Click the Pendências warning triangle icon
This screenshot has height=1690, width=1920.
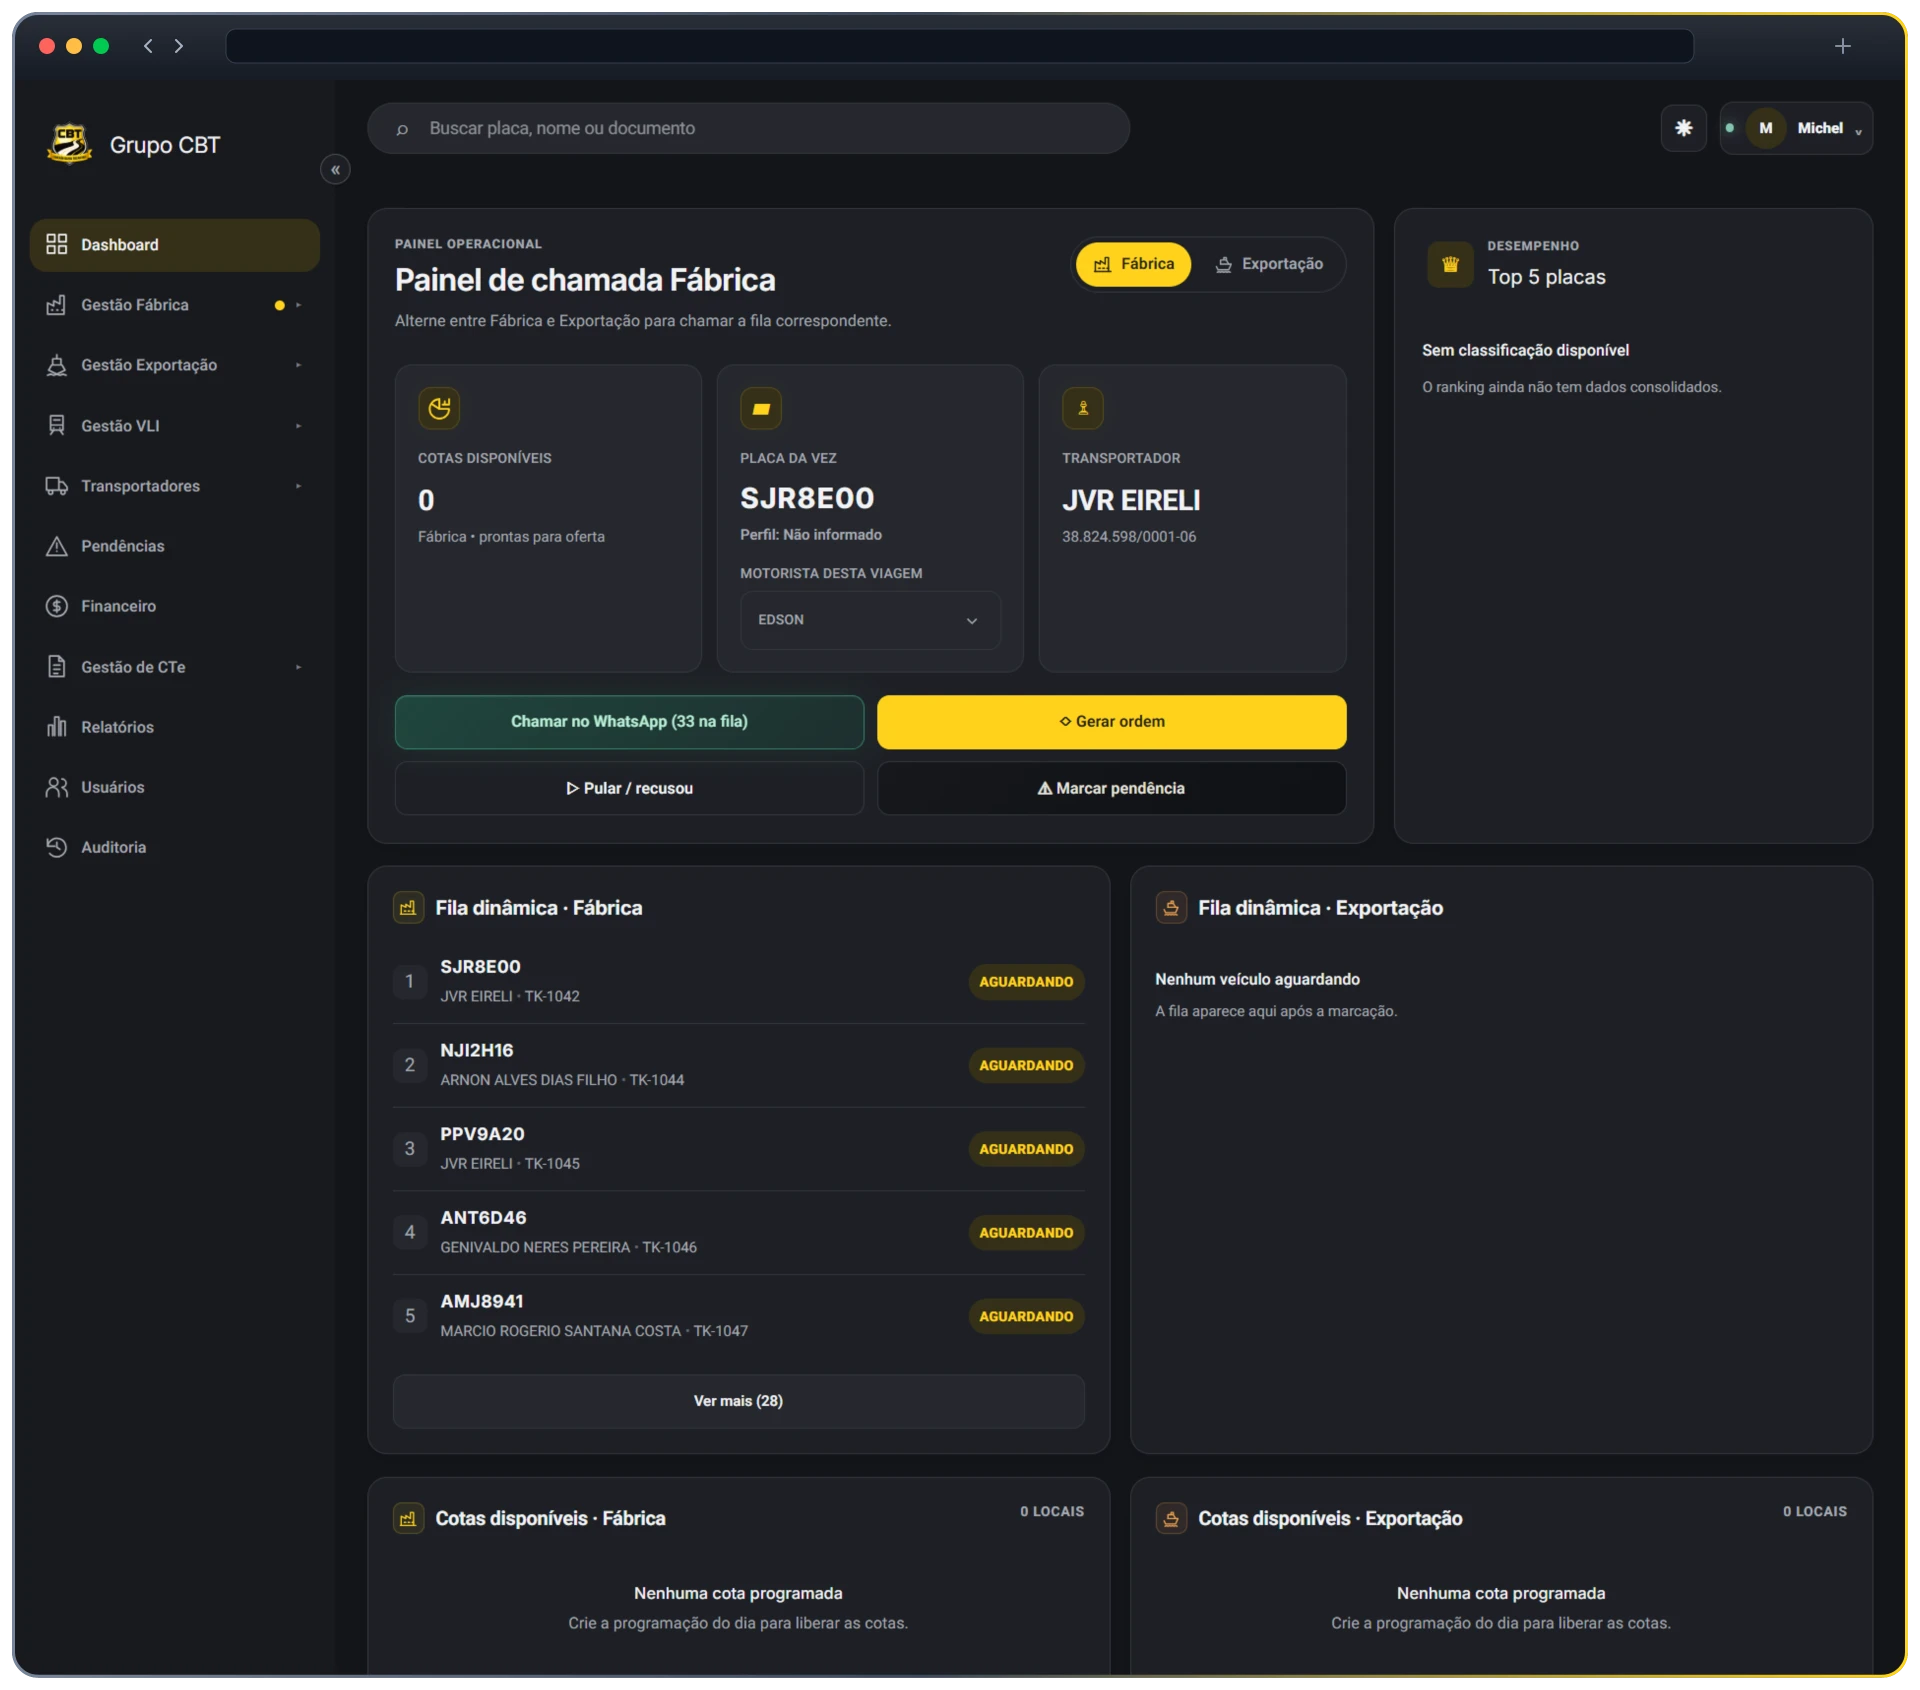(56, 546)
